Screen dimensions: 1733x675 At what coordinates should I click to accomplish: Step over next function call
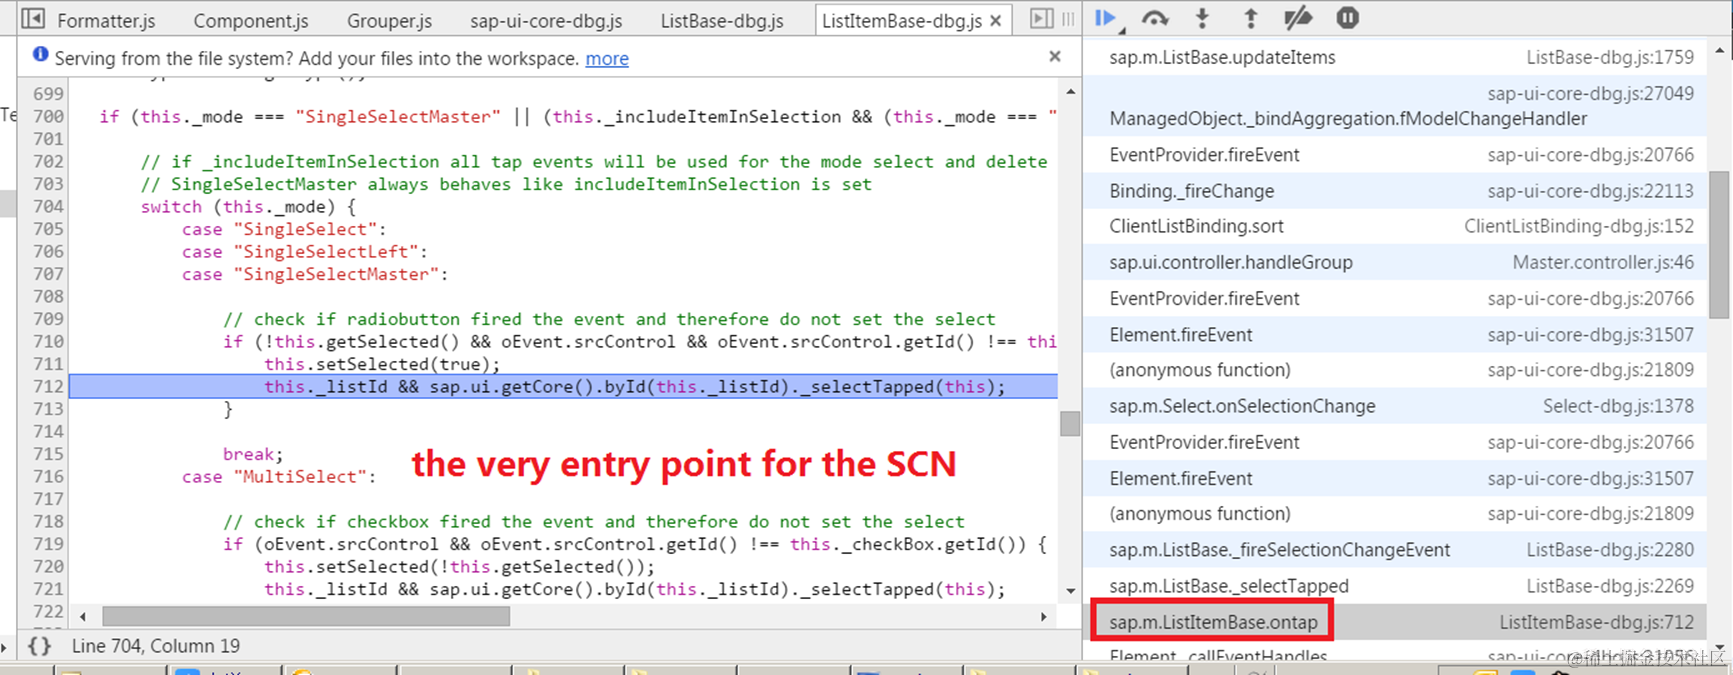(x=1155, y=18)
